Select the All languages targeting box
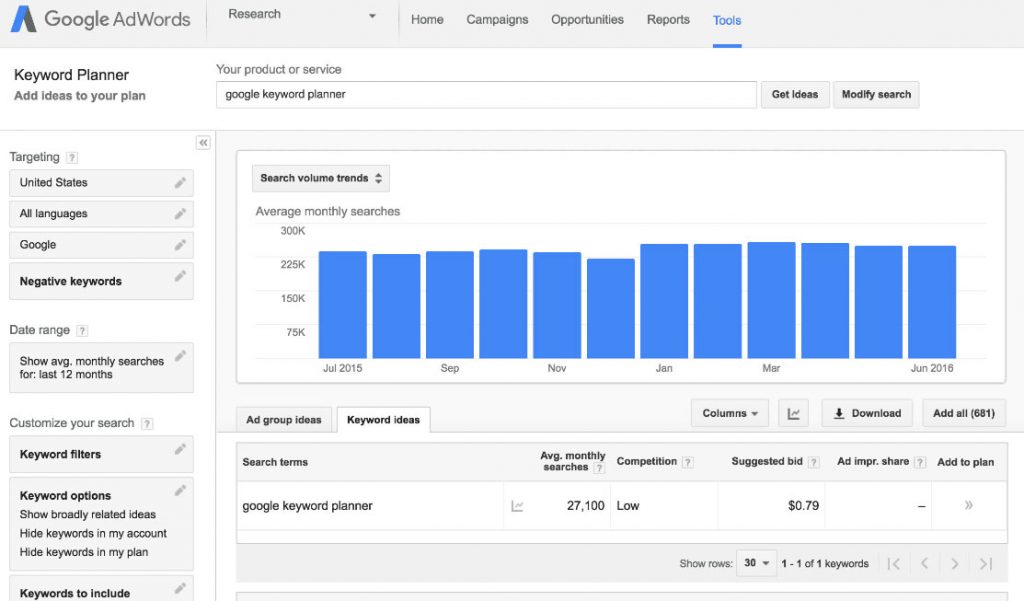 point(101,214)
